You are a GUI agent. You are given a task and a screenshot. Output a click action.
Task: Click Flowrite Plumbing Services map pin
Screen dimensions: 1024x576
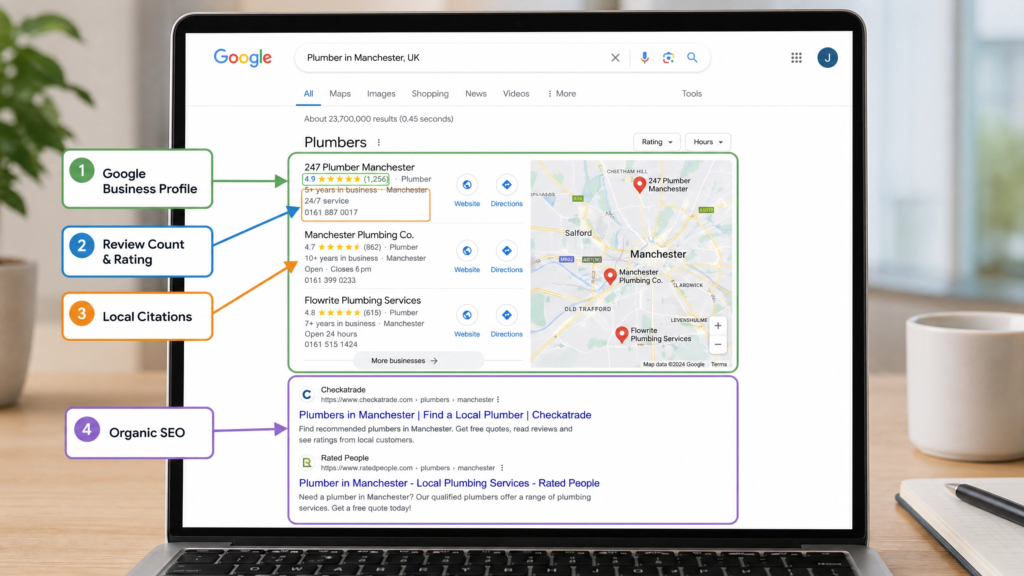coord(622,335)
